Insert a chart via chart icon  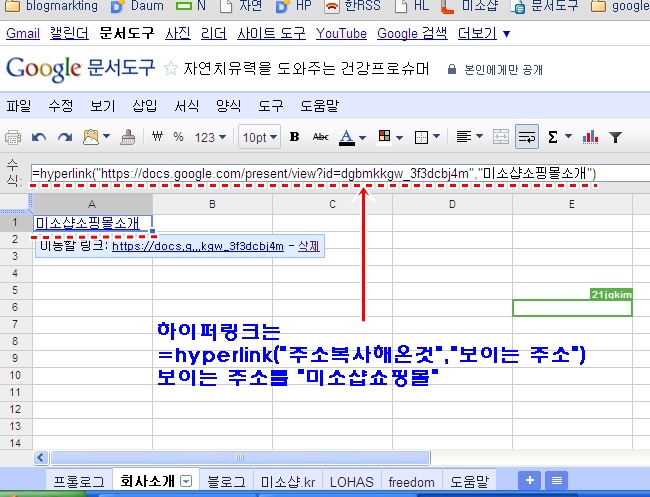[590, 137]
